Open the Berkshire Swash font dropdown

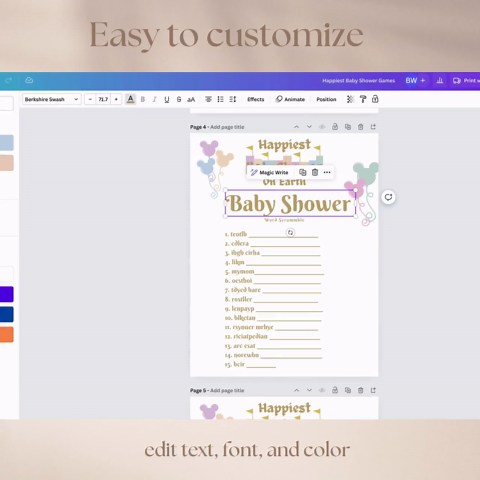point(52,99)
